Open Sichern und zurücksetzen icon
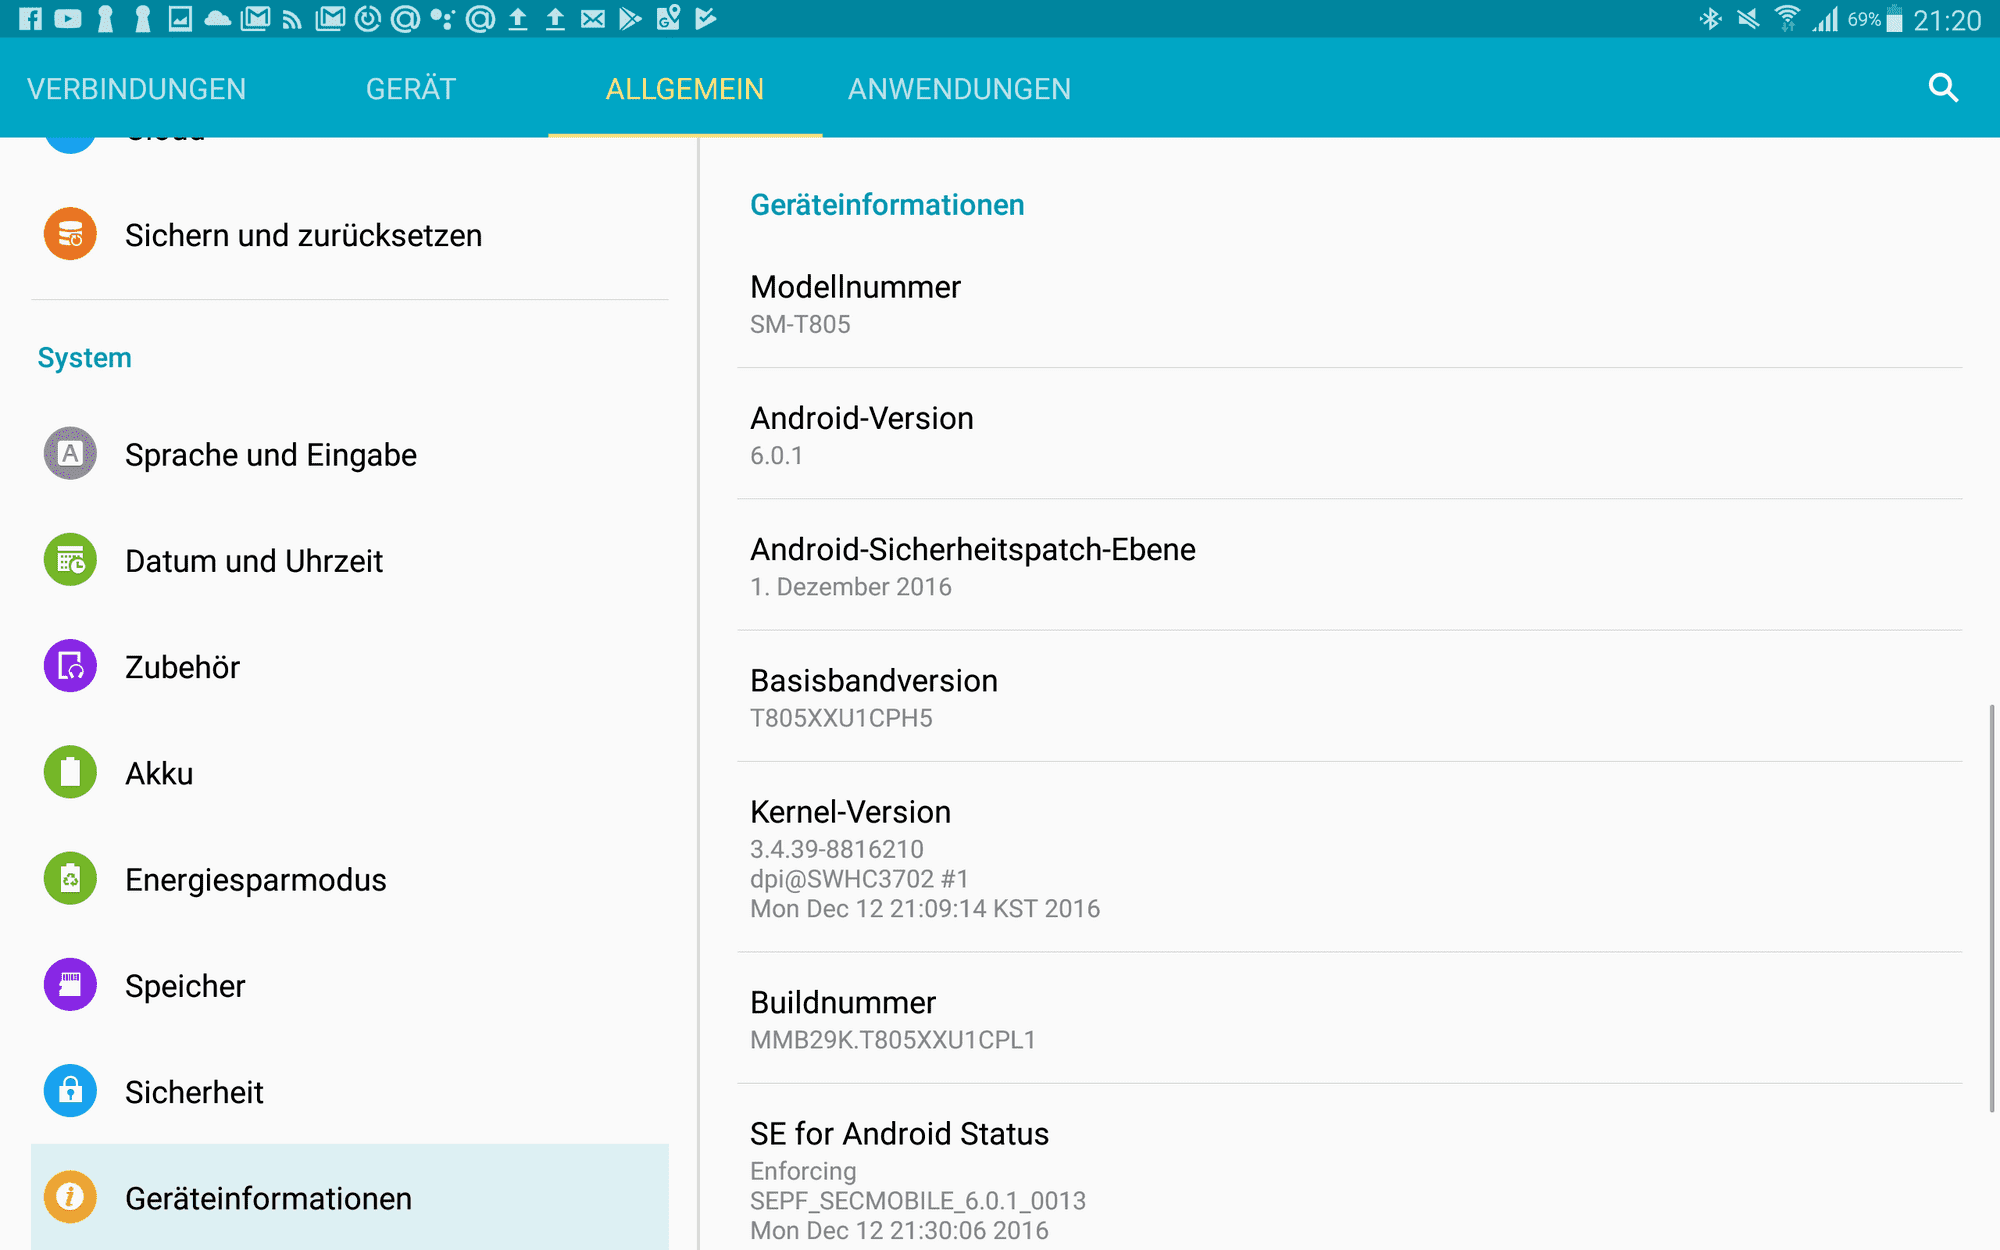Screen dimensions: 2000x1250 [x=70, y=234]
